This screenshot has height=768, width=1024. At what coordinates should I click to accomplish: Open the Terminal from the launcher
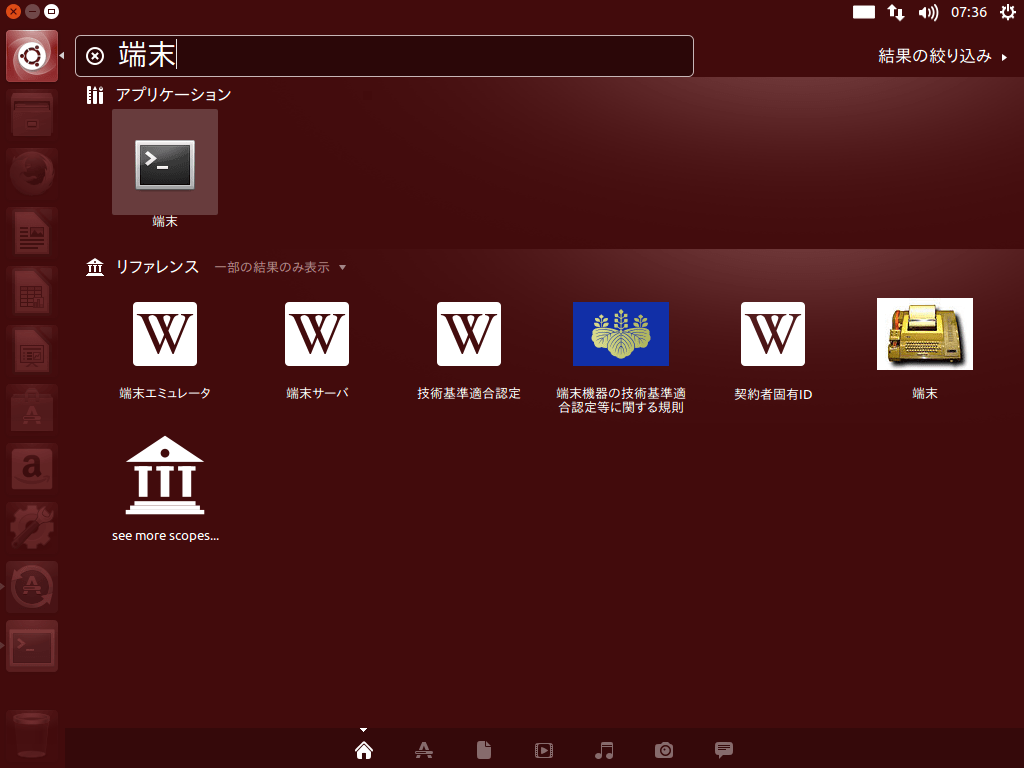31,645
